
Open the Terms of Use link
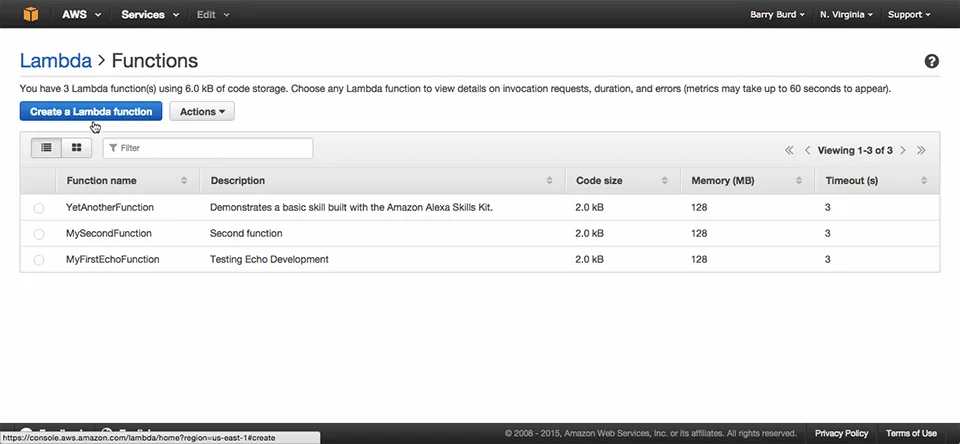pos(911,434)
